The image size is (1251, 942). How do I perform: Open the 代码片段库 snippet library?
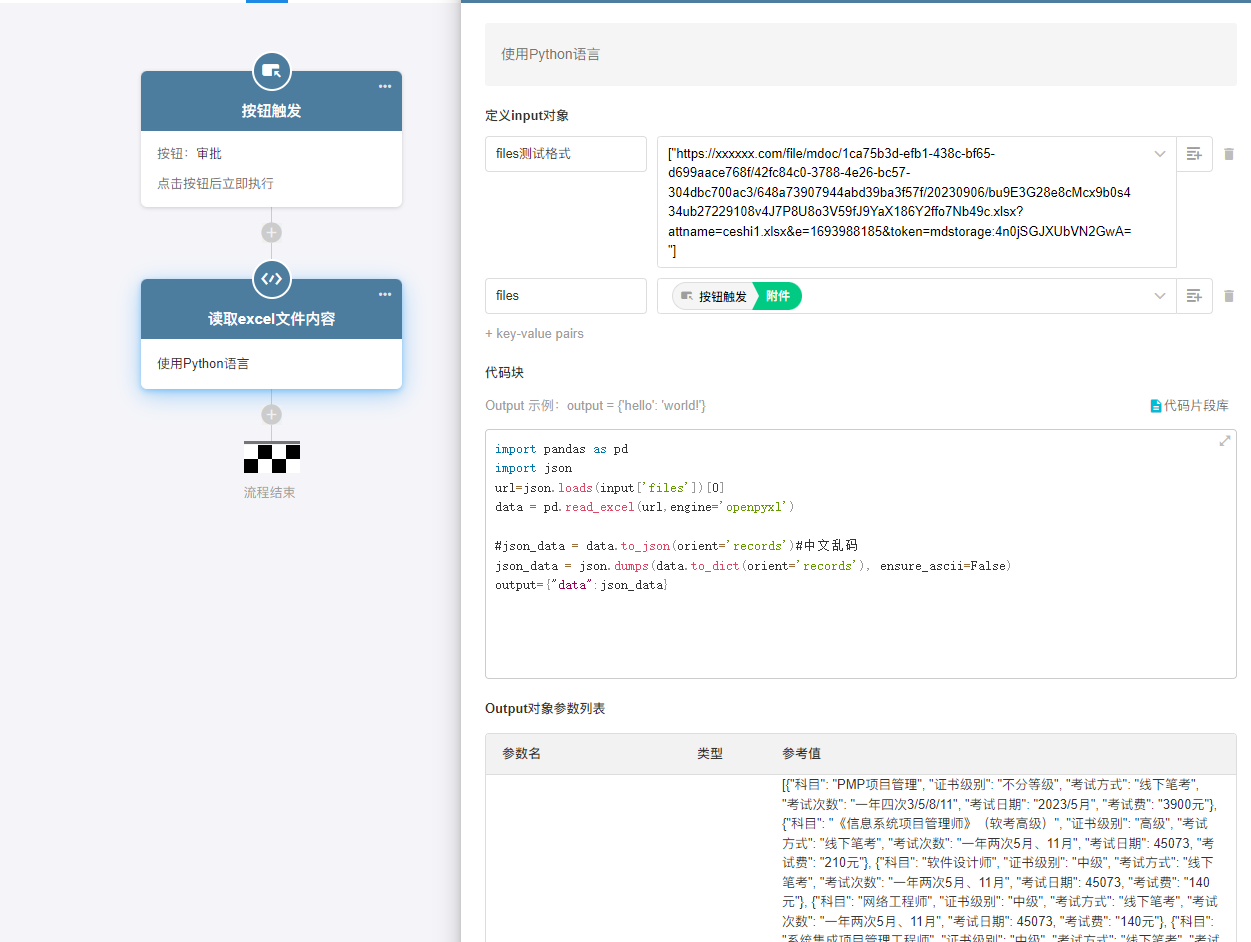[1189, 406]
